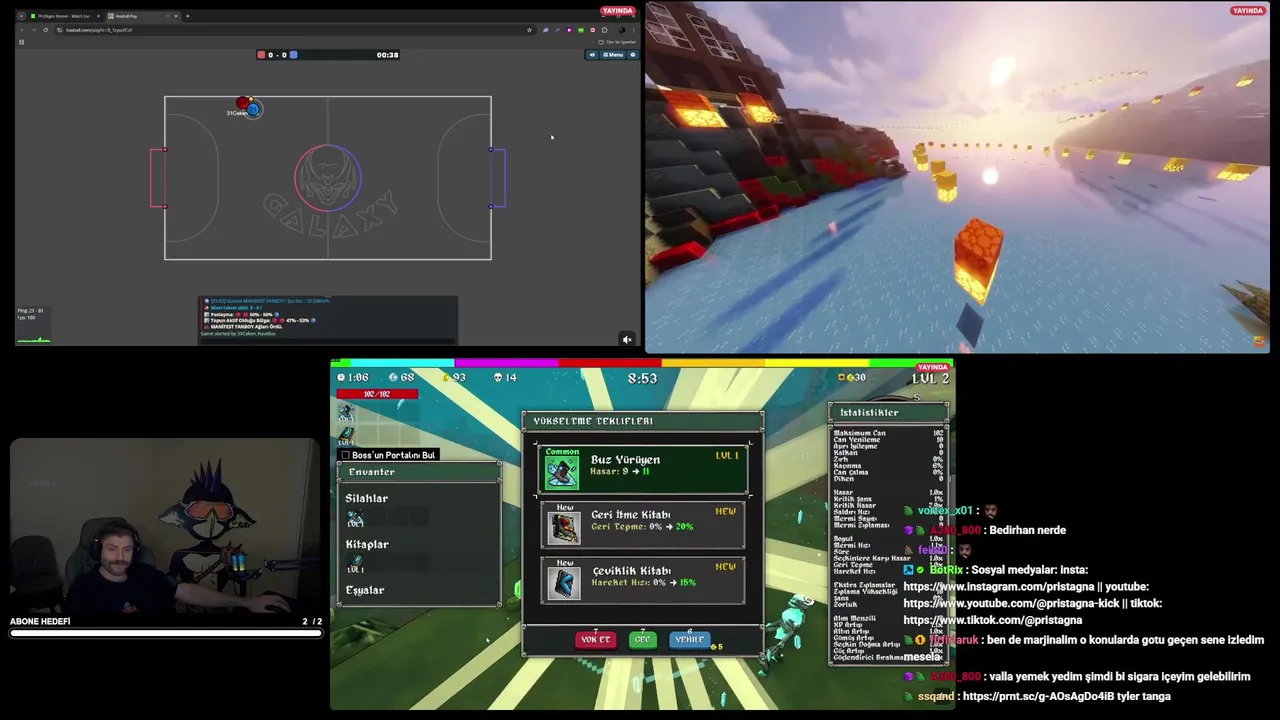Open a new browser tab

[x=187, y=16]
